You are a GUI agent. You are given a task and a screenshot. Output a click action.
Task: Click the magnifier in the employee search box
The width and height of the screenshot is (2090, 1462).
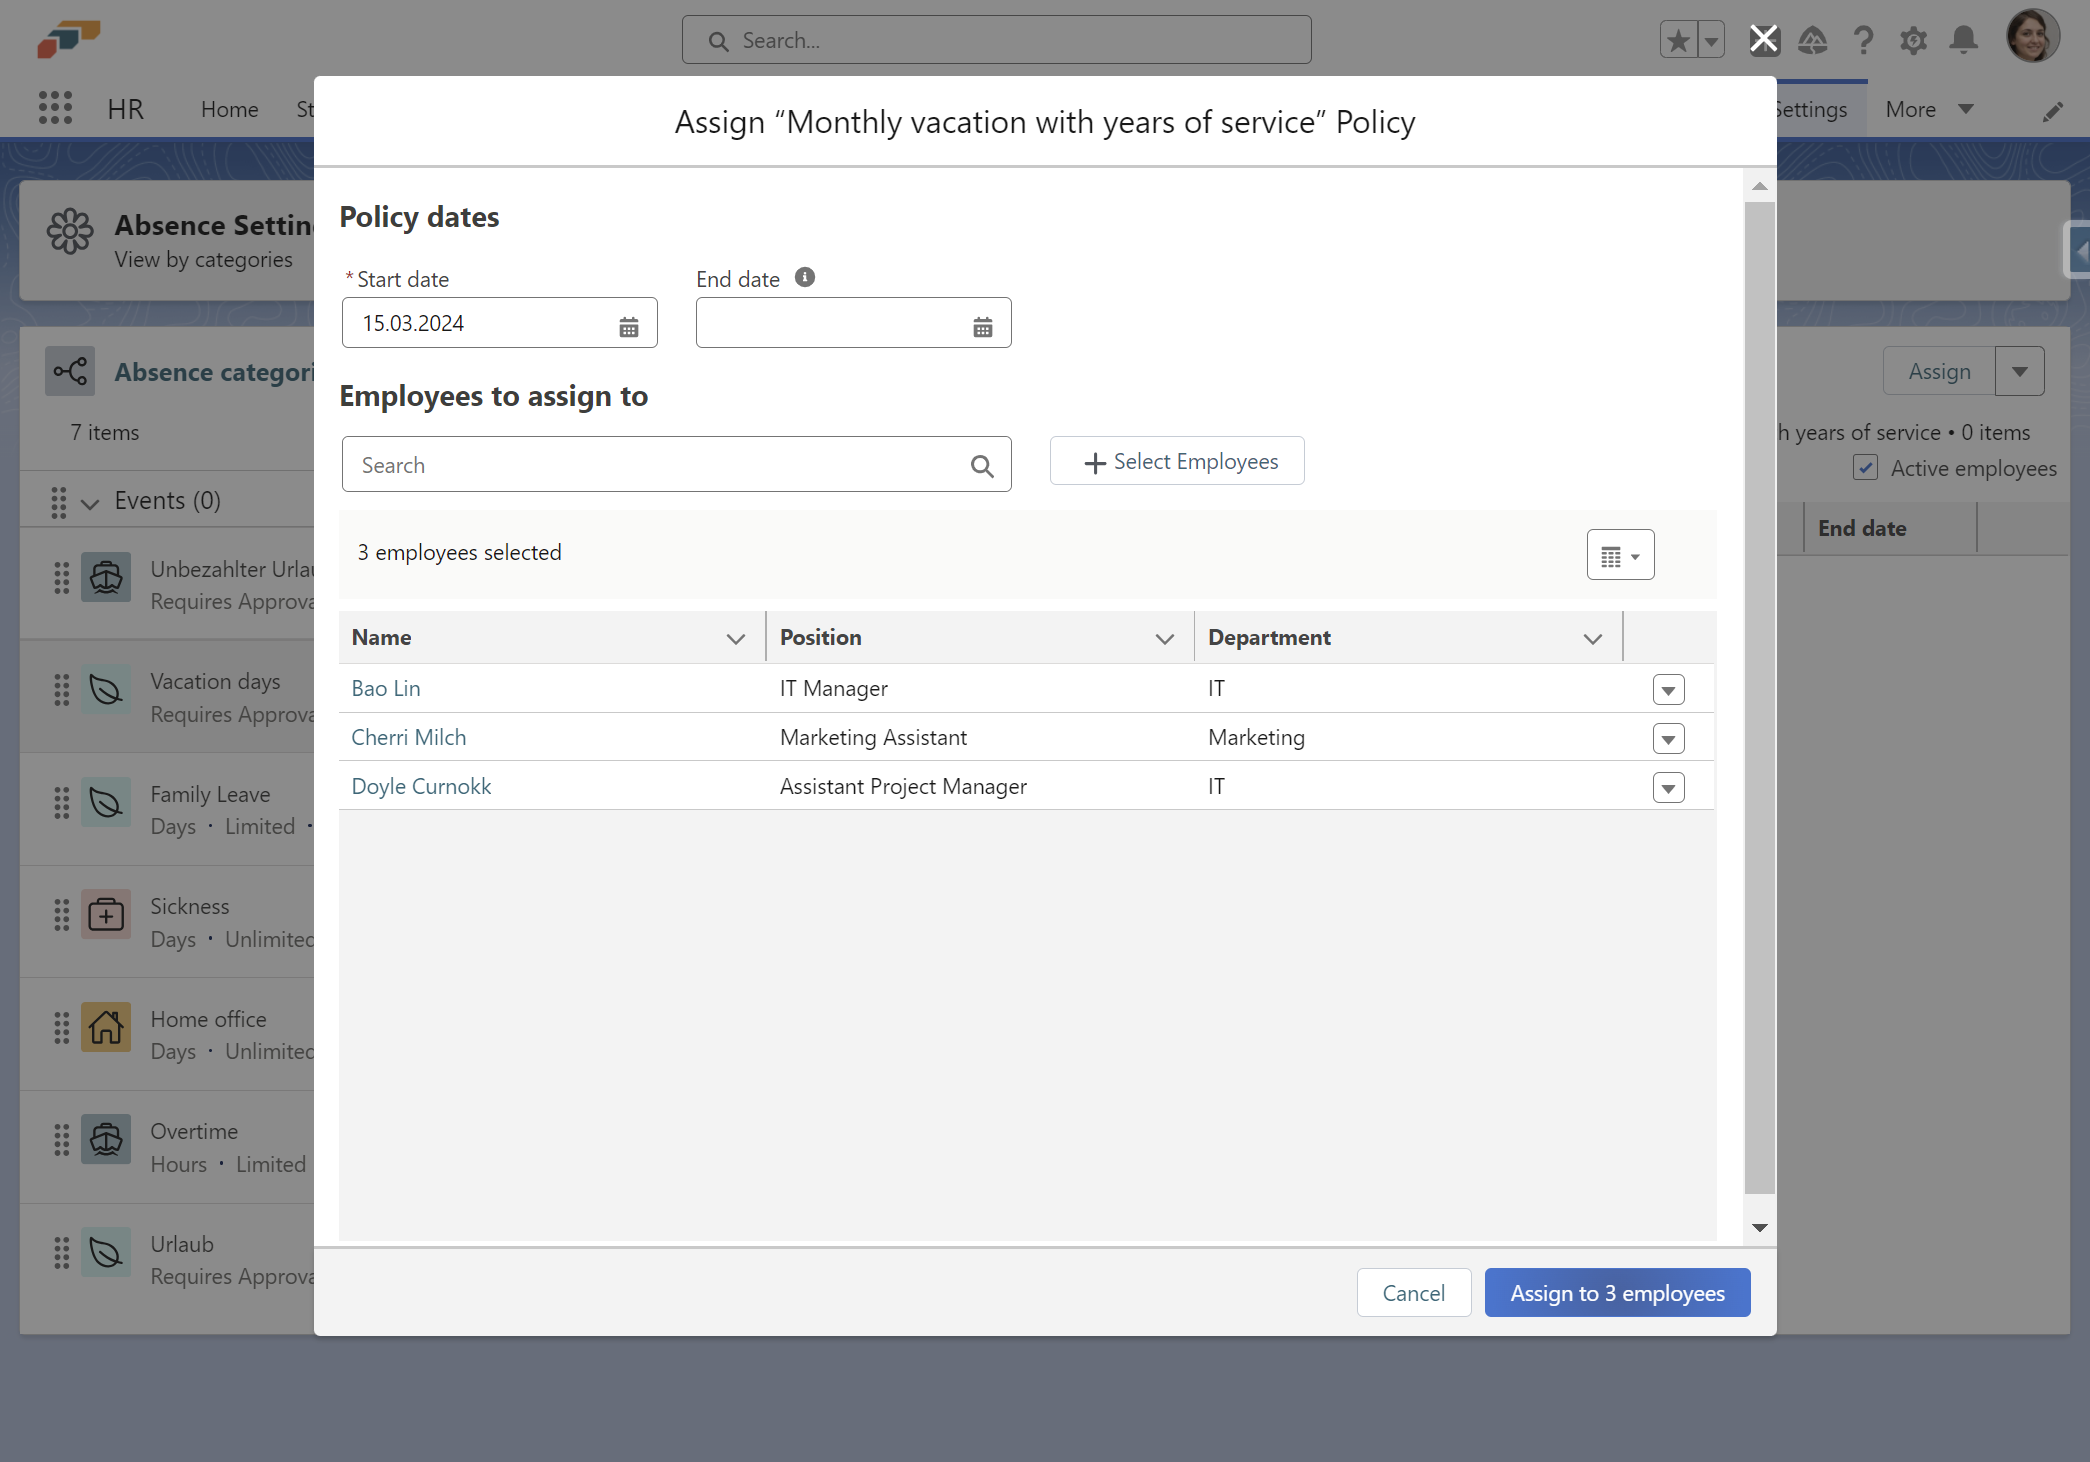click(981, 465)
